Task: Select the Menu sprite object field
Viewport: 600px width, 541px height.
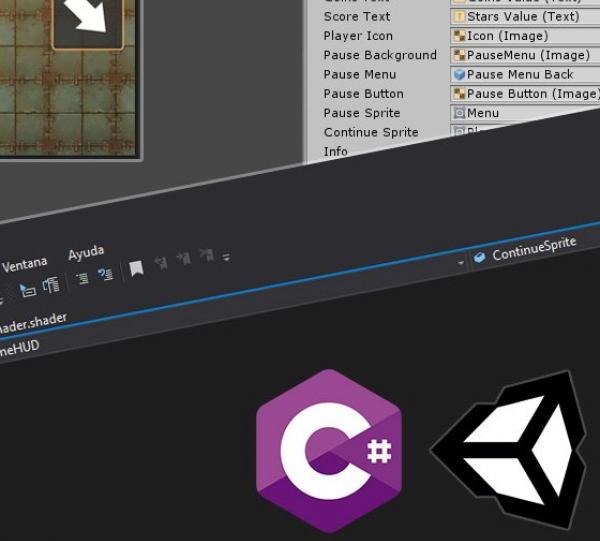Action: point(525,112)
